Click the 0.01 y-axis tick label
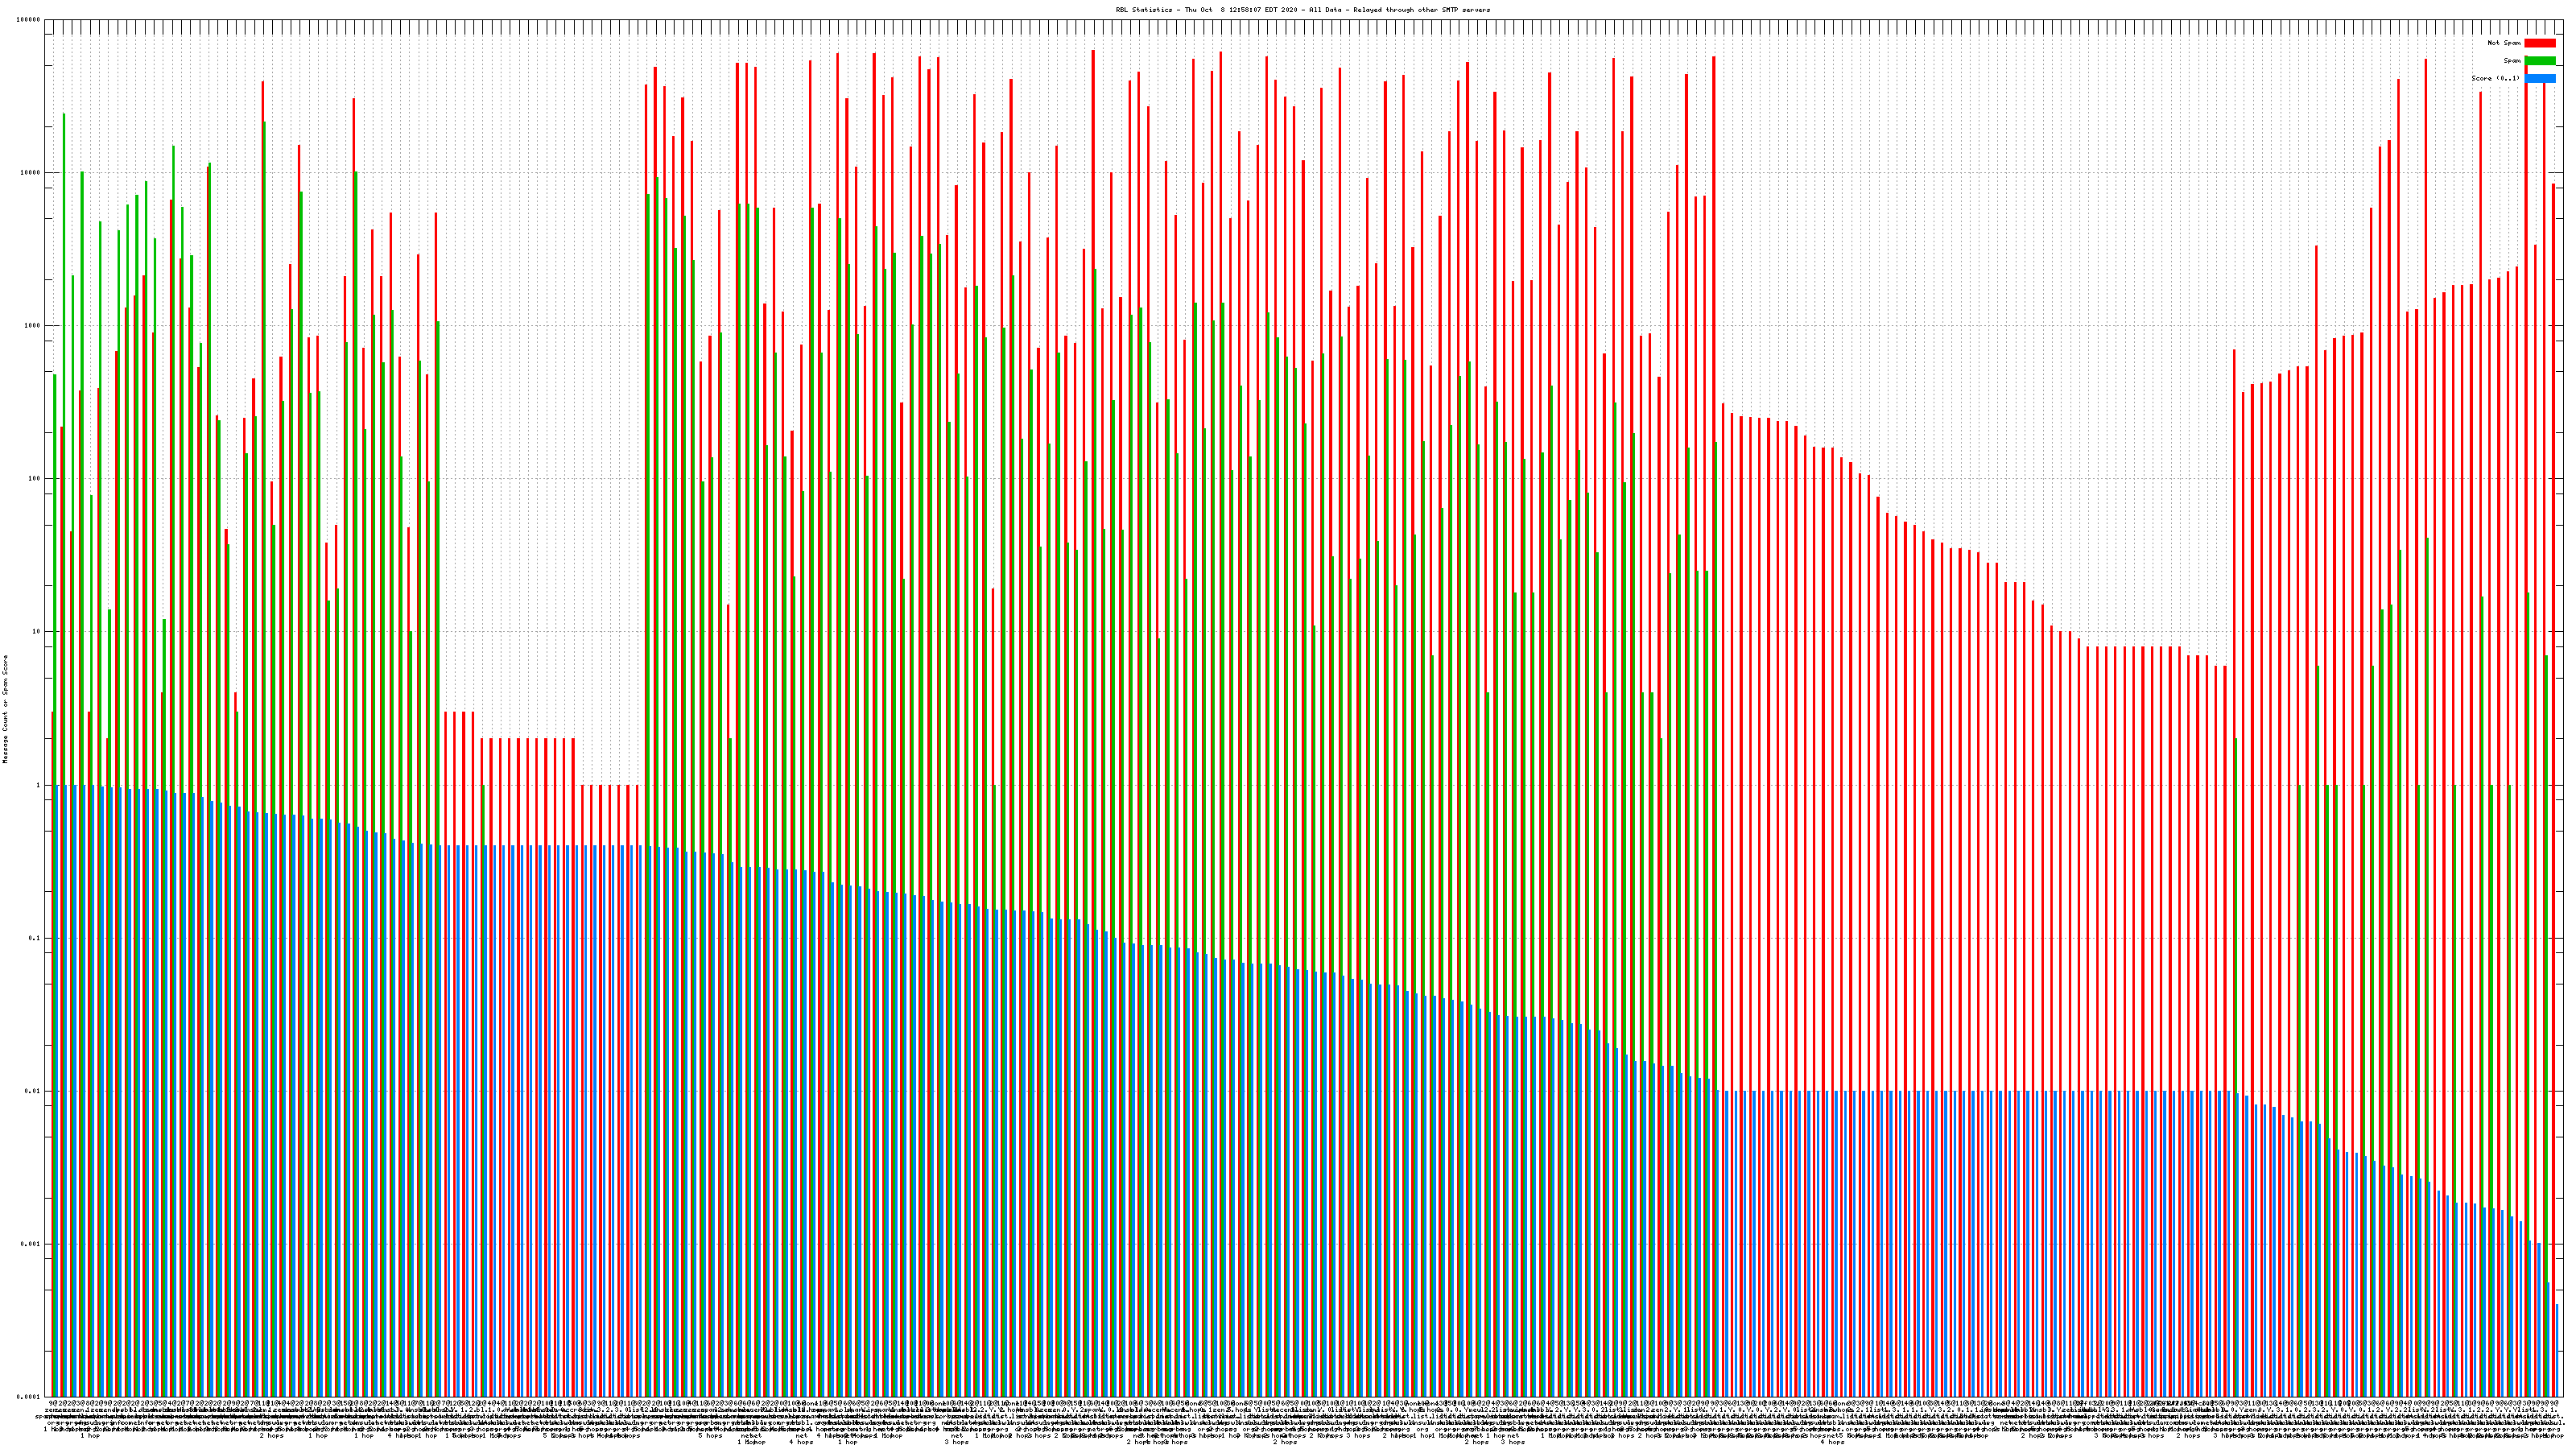The image size is (2576, 1449). coord(34,1091)
